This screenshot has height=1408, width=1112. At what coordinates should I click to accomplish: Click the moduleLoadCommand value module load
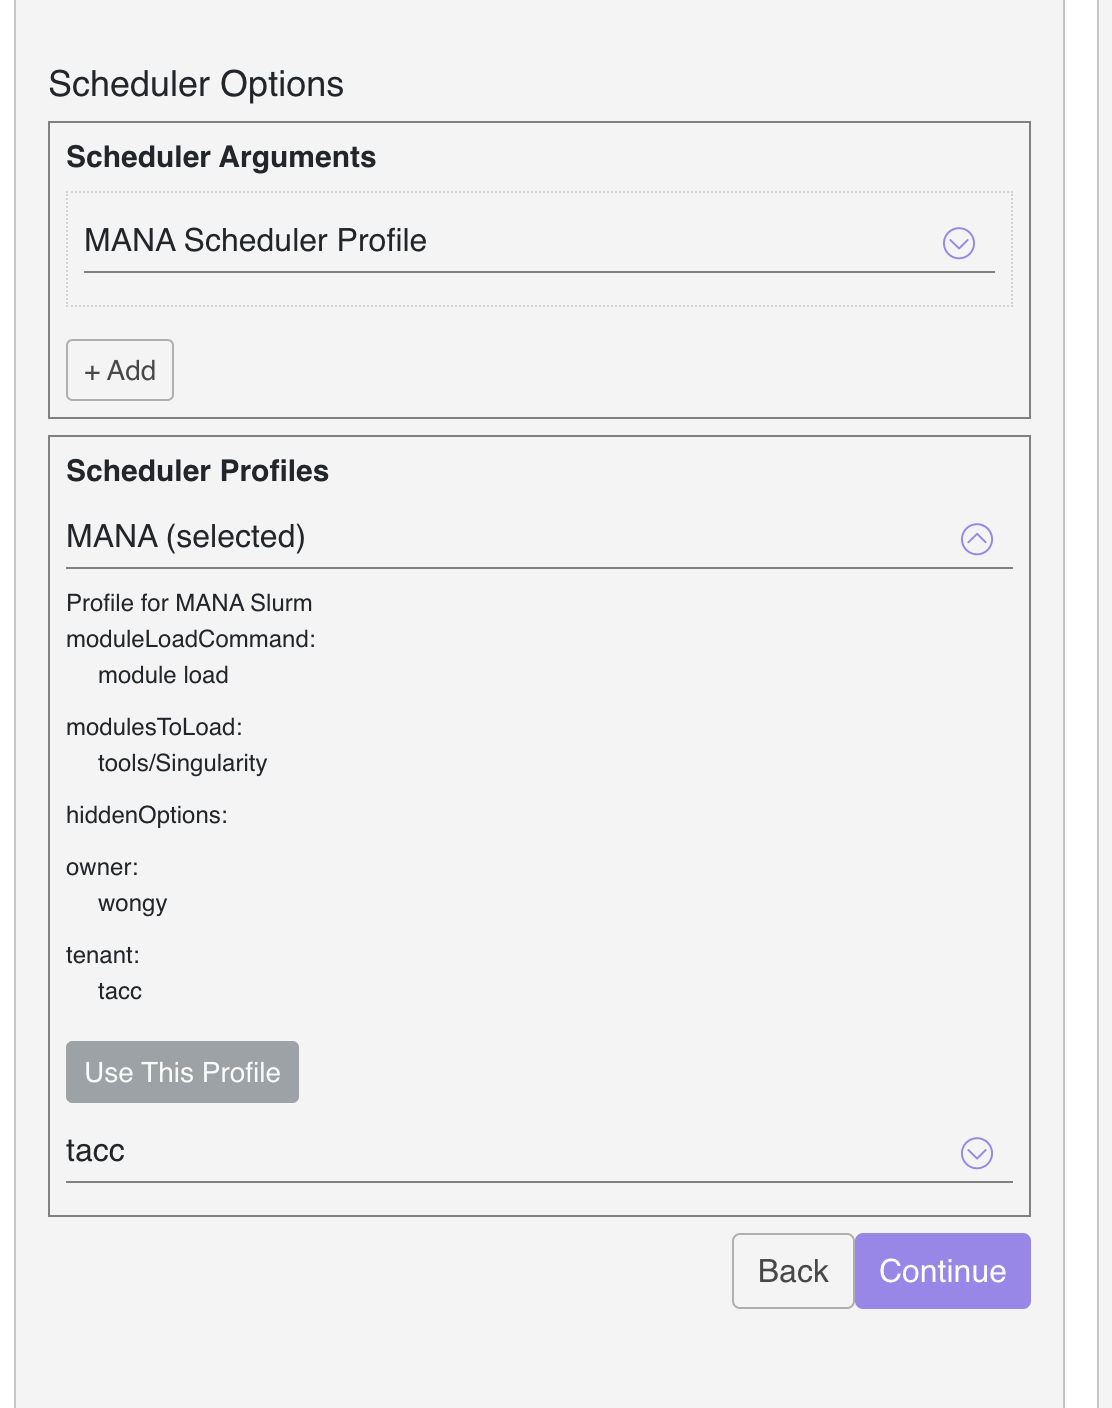(x=163, y=675)
